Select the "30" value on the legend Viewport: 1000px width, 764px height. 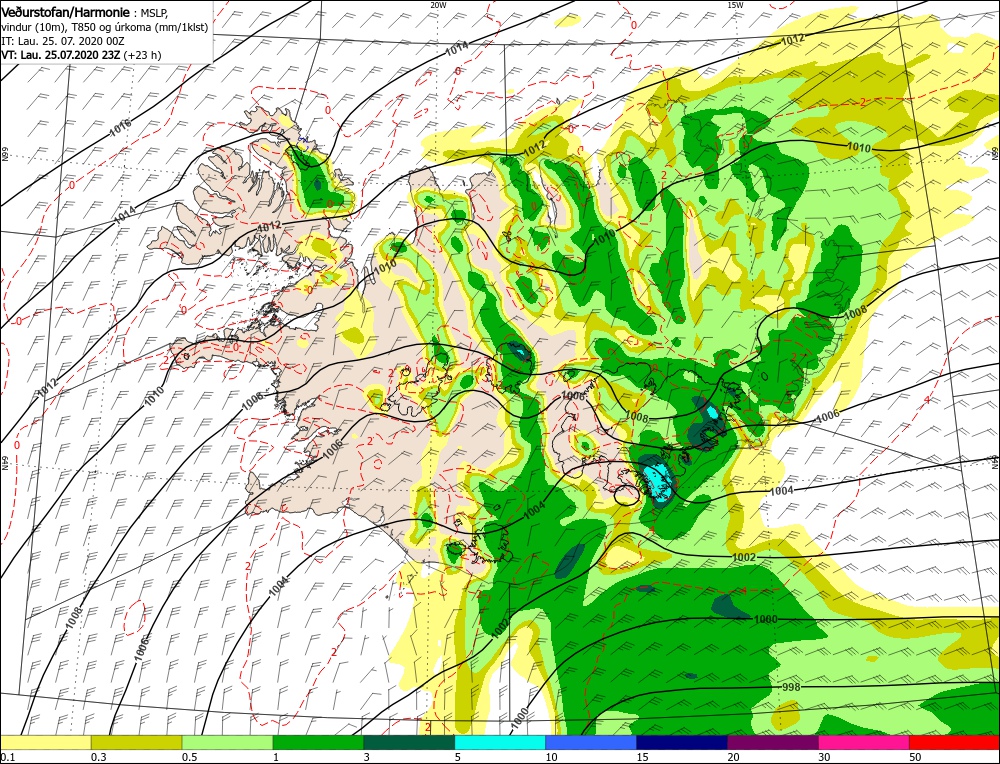pos(824,756)
